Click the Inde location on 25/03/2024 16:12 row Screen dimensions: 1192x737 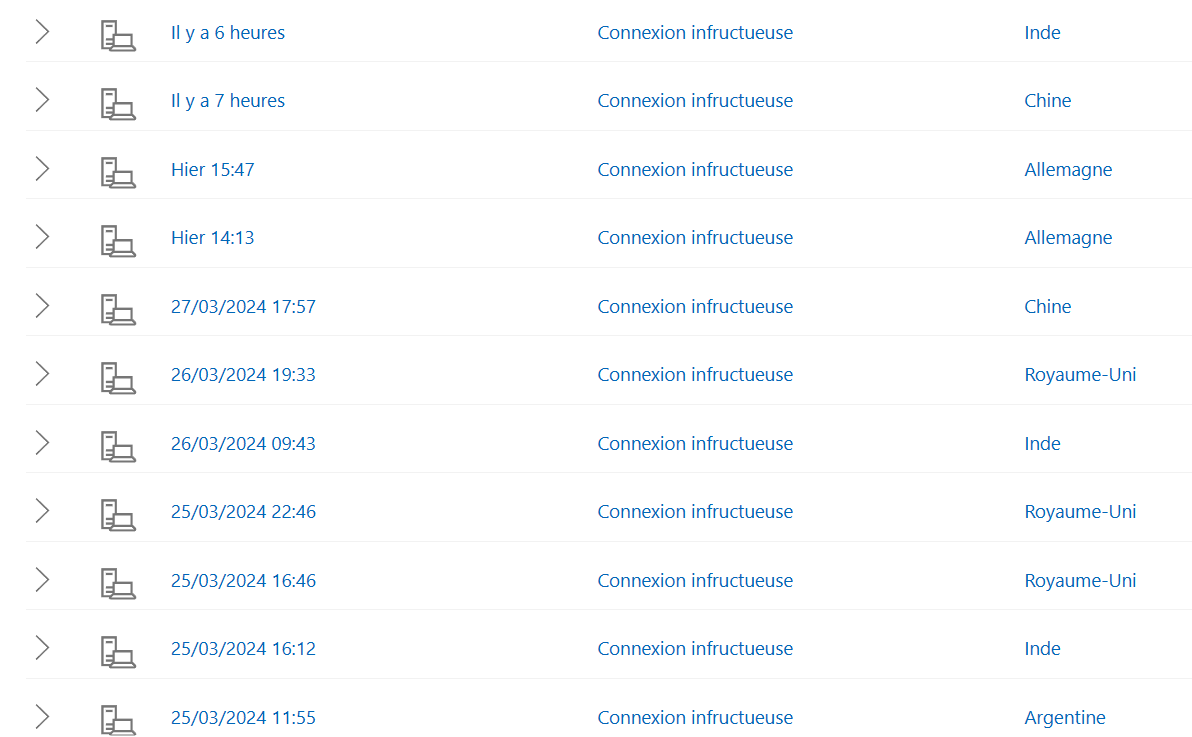pos(1041,649)
